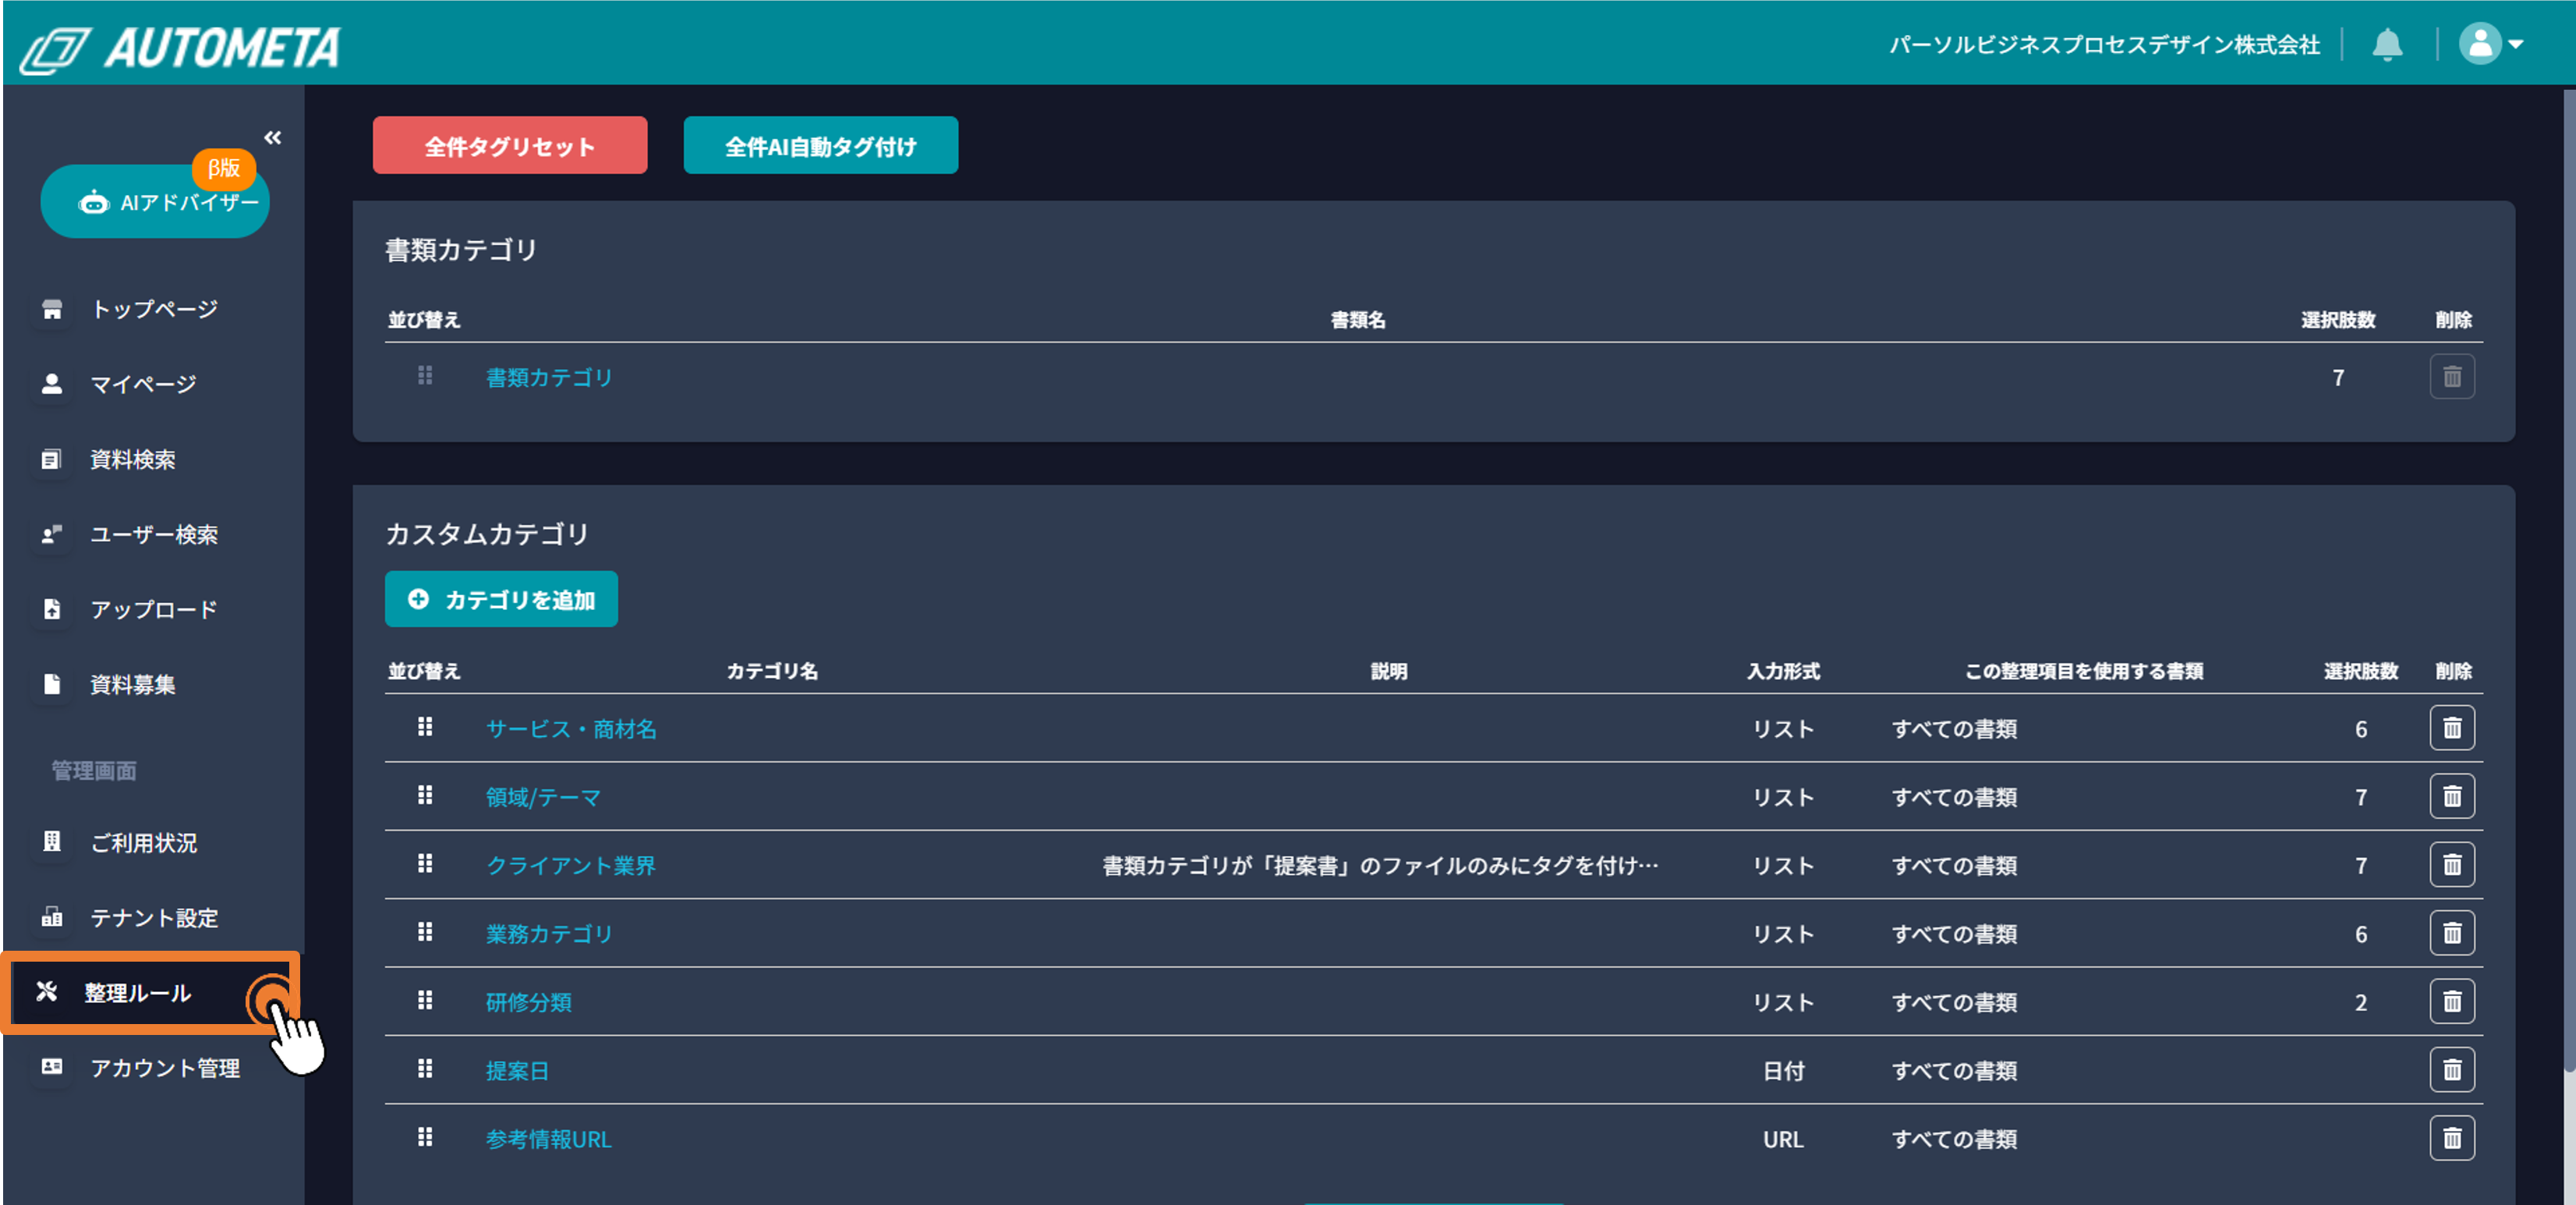Click the drag handle for 業務カテゴリ

(425, 931)
